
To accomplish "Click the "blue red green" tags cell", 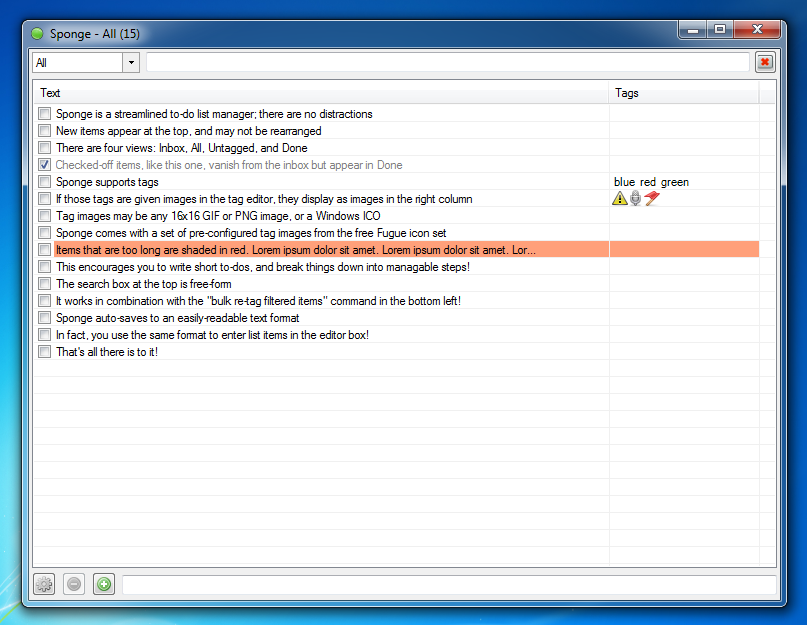I will click(651, 182).
